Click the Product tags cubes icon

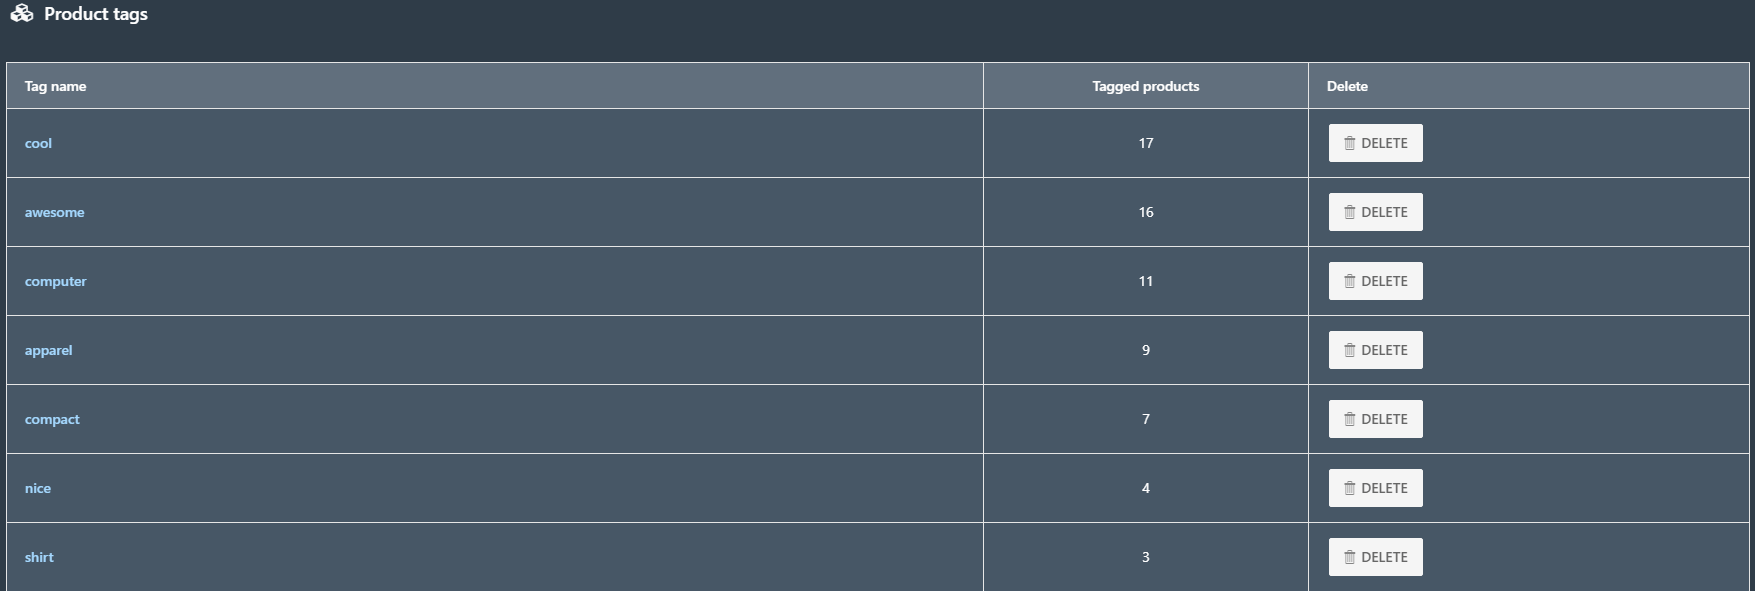[22, 13]
